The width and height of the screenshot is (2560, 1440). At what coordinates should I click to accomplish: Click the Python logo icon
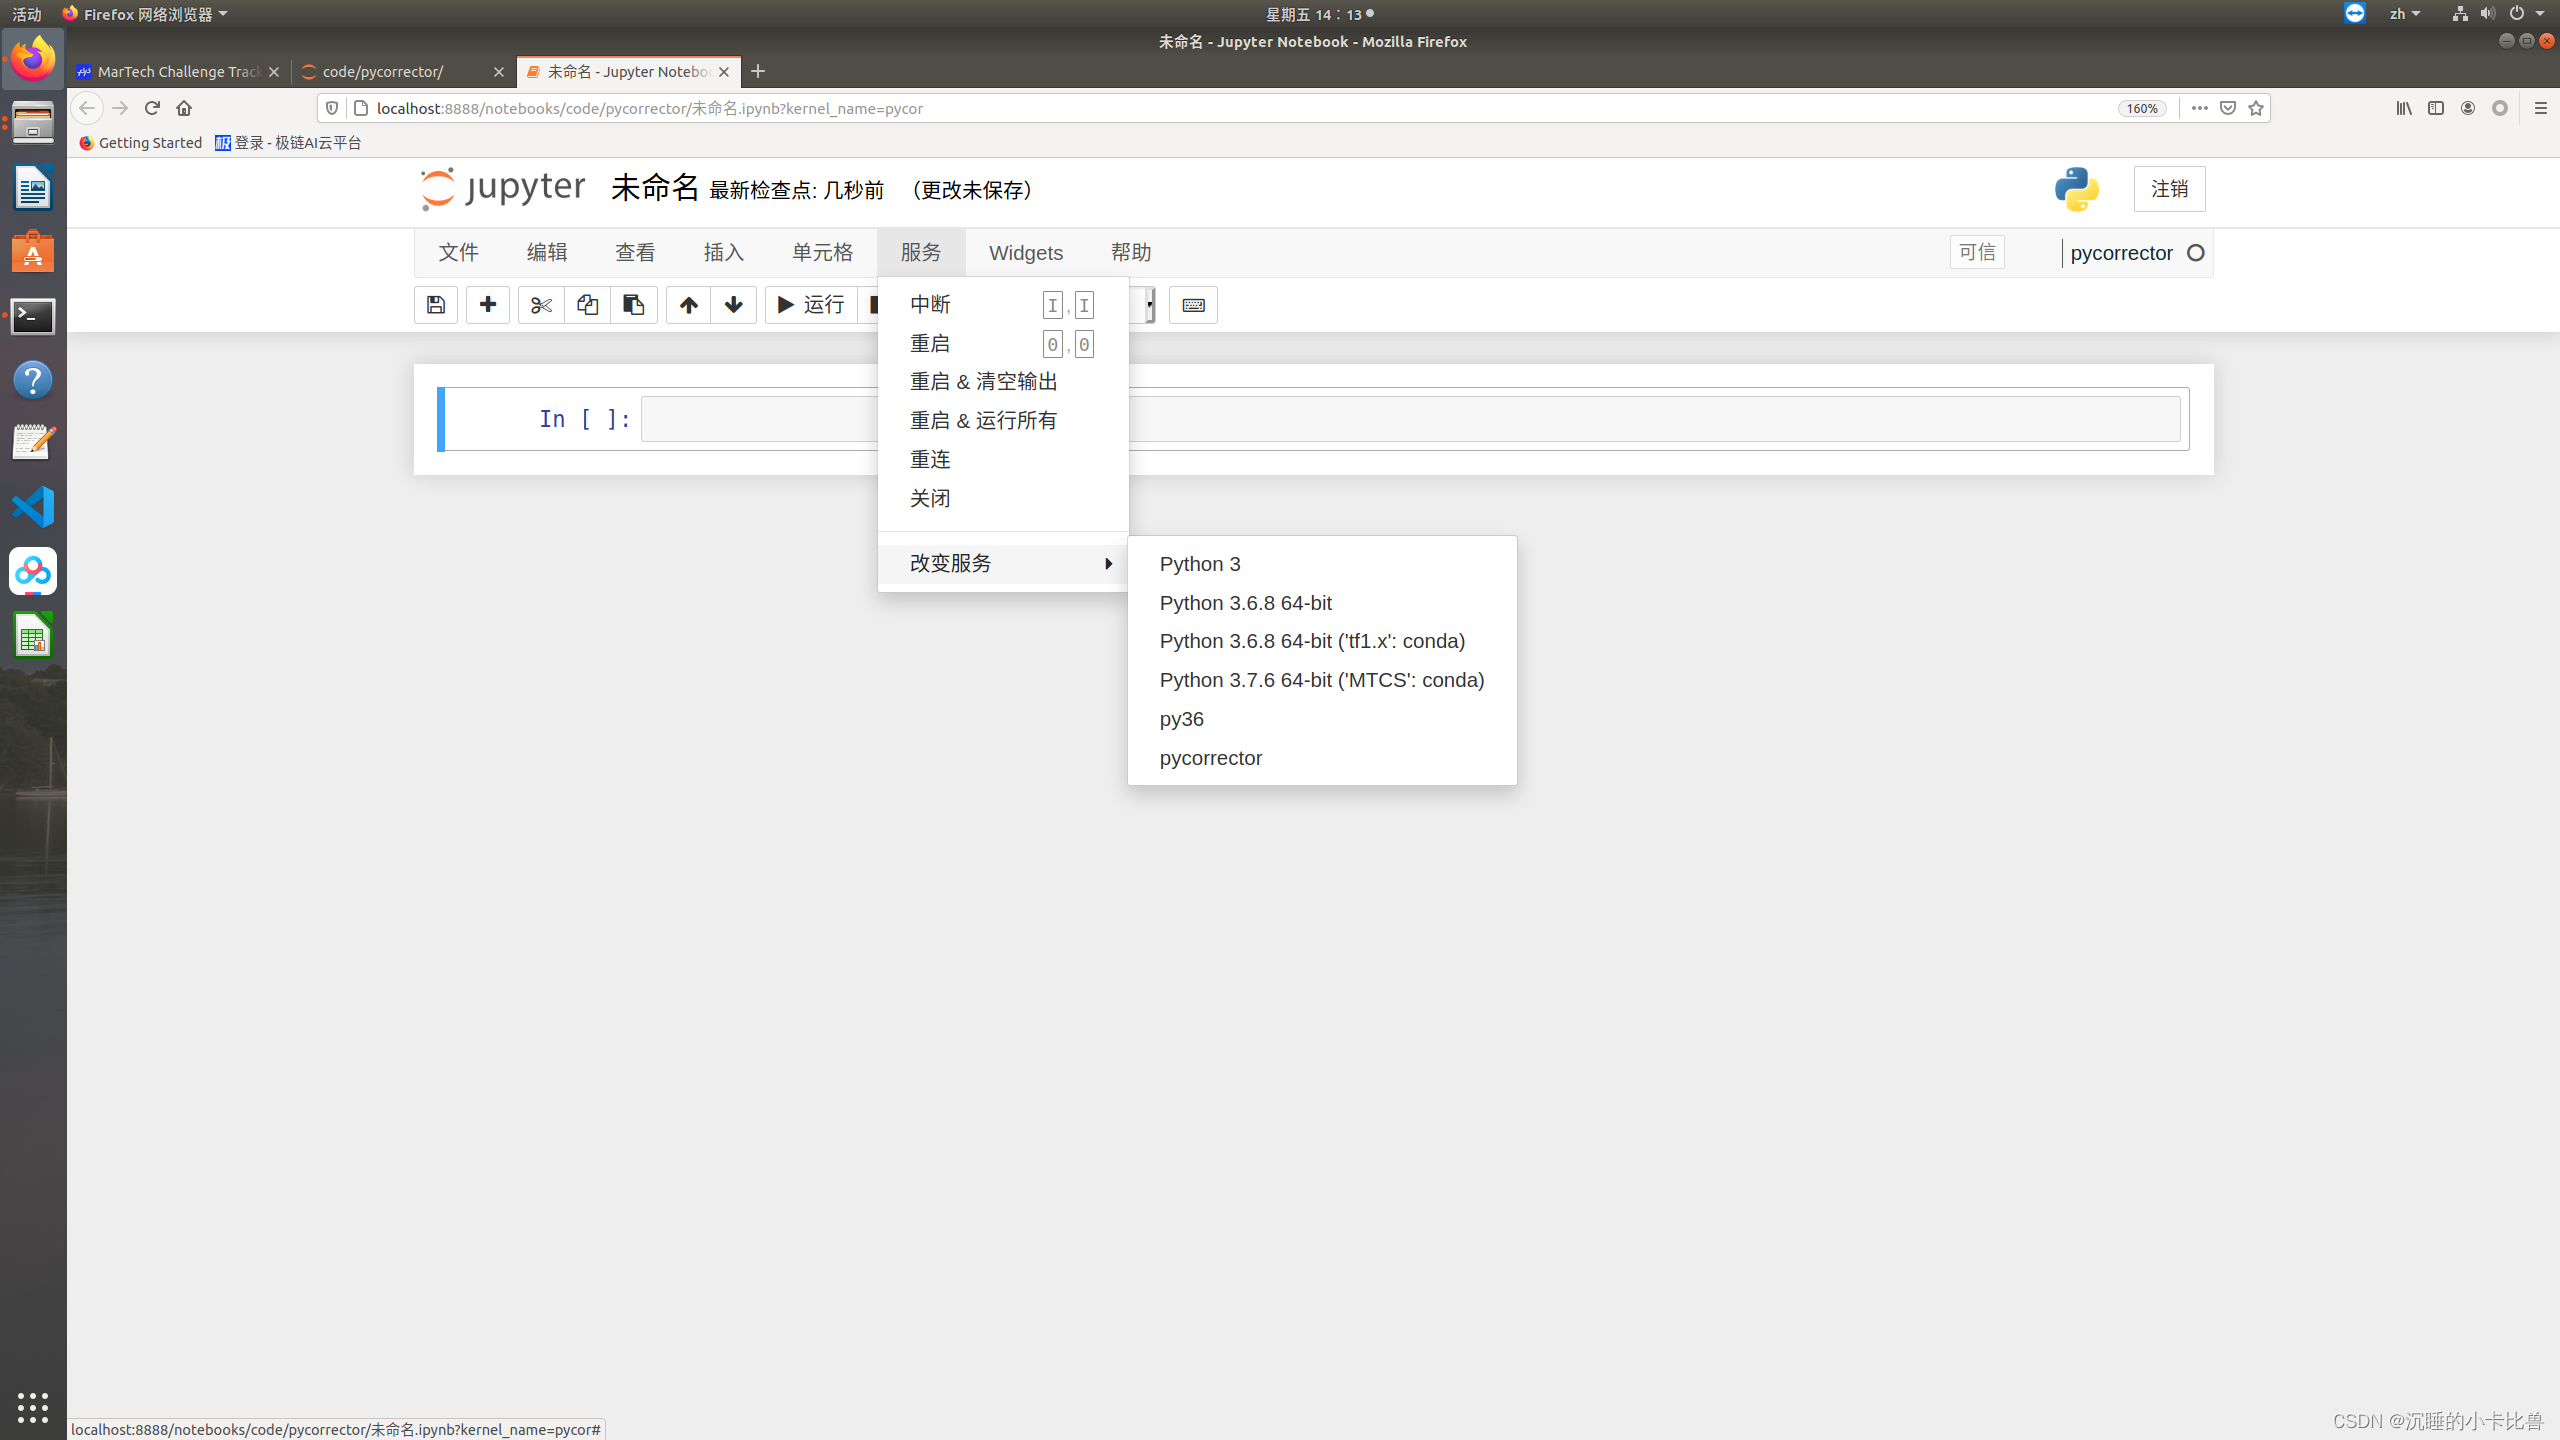coord(2077,189)
